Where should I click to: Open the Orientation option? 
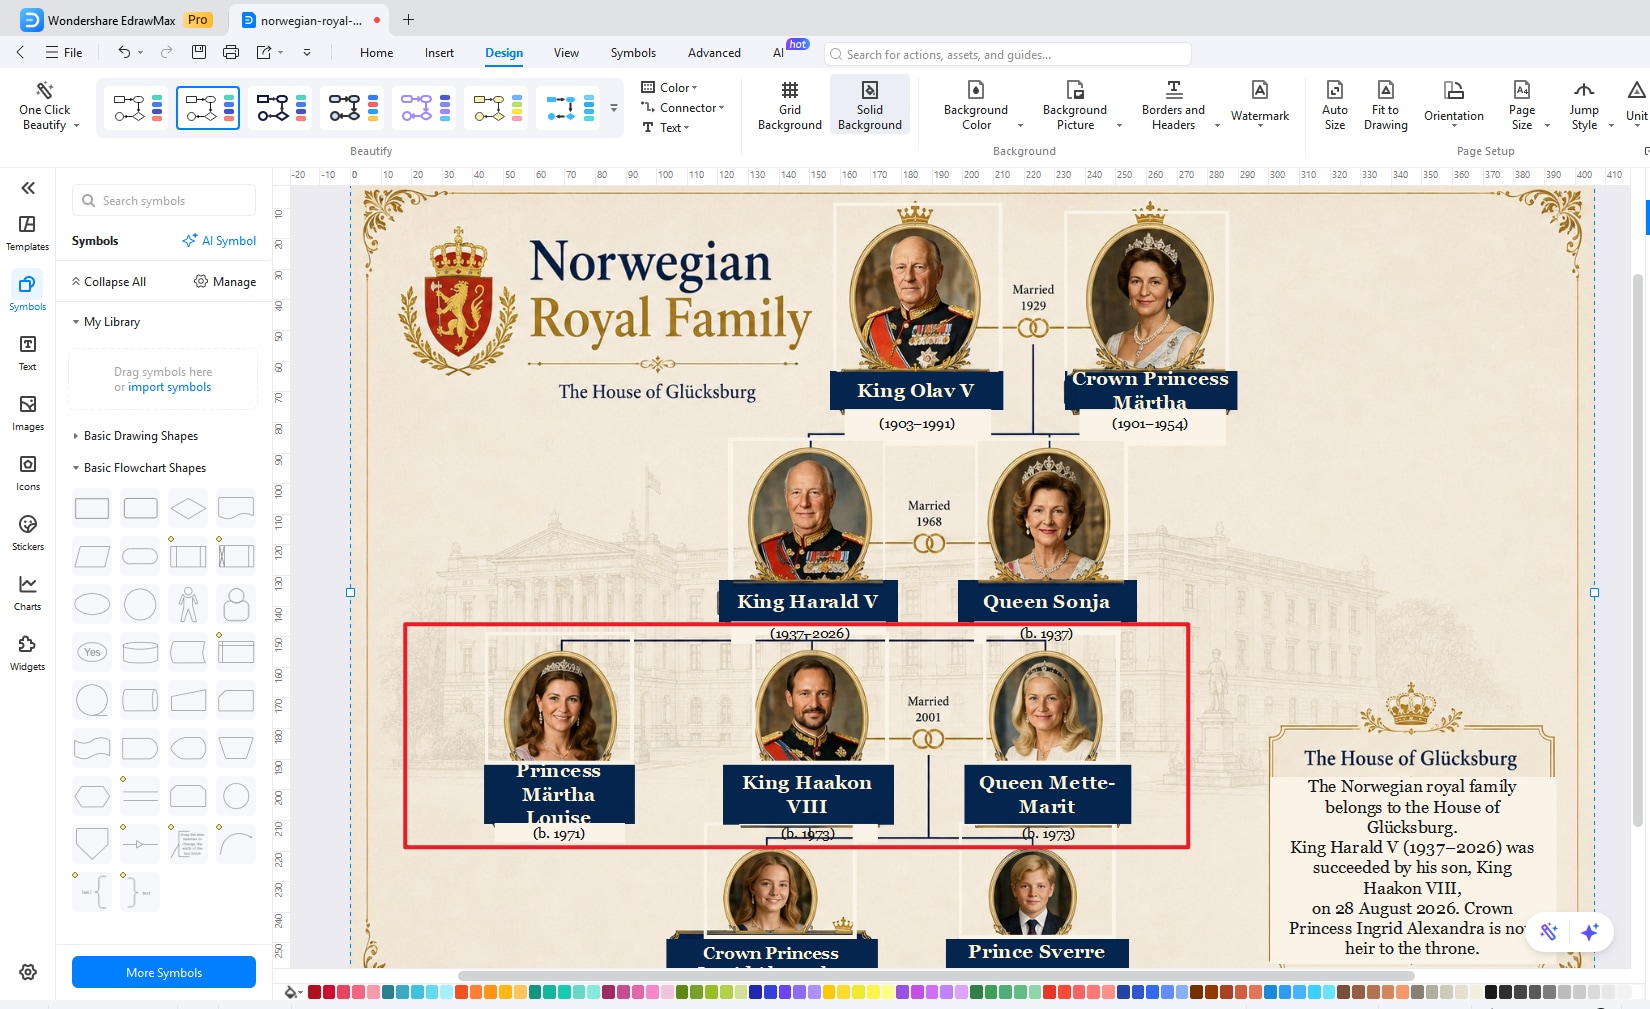click(1454, 104)
